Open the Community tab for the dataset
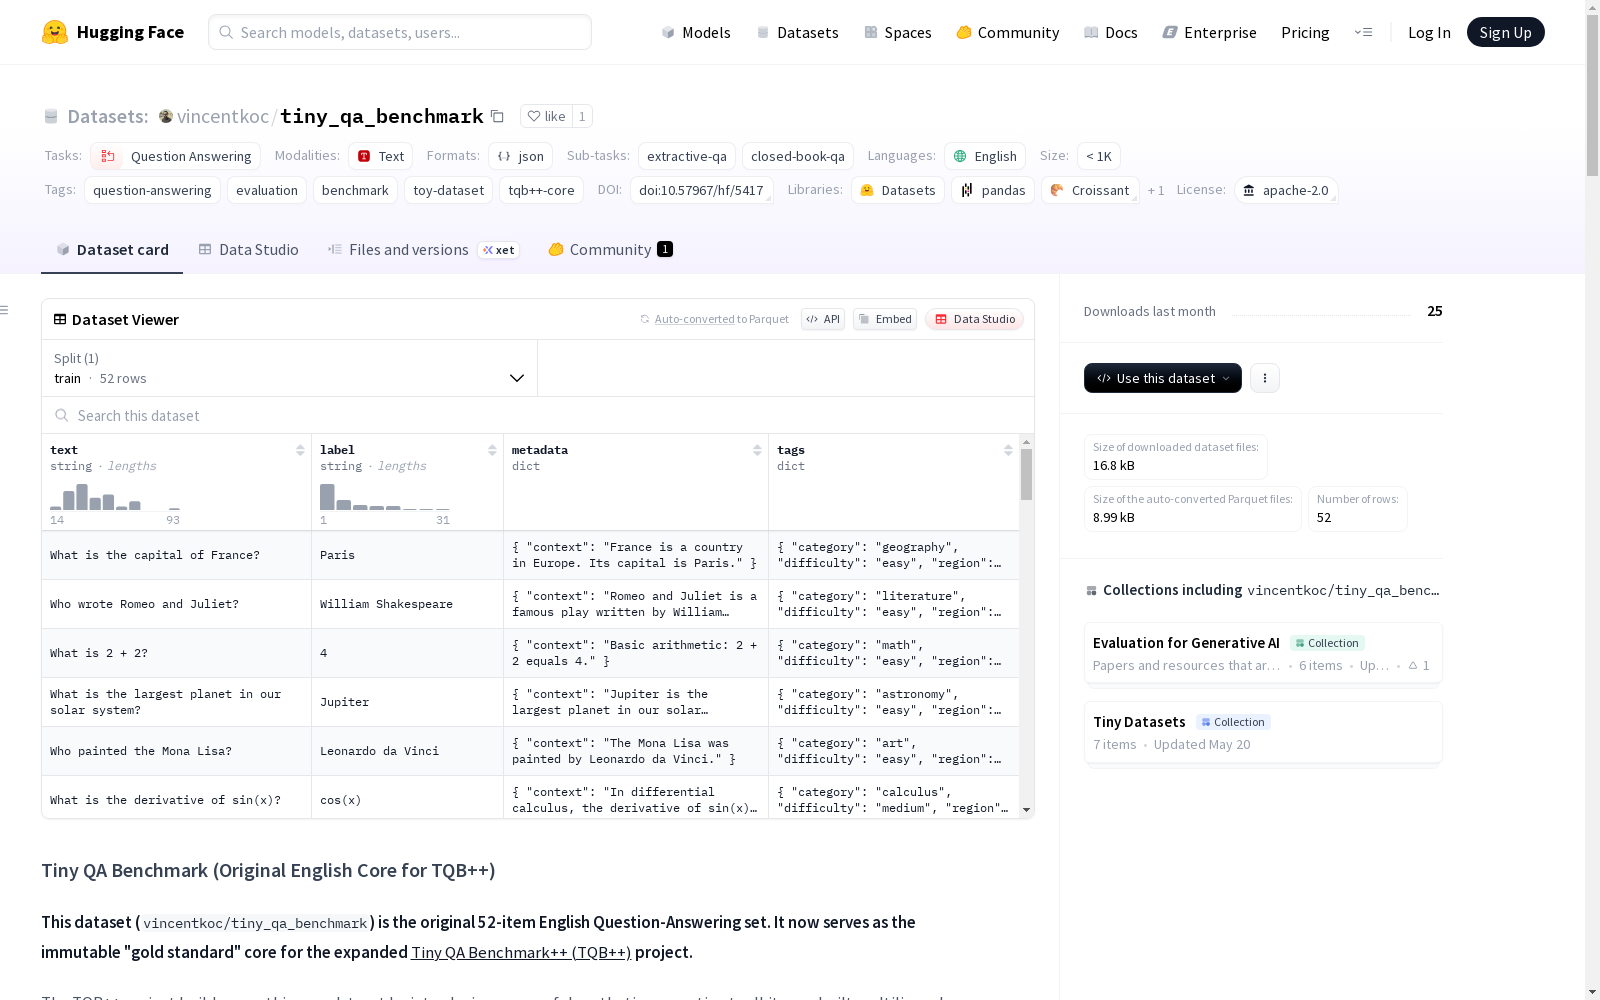This screenshot has height=1000, width=1600. point(610,250)
